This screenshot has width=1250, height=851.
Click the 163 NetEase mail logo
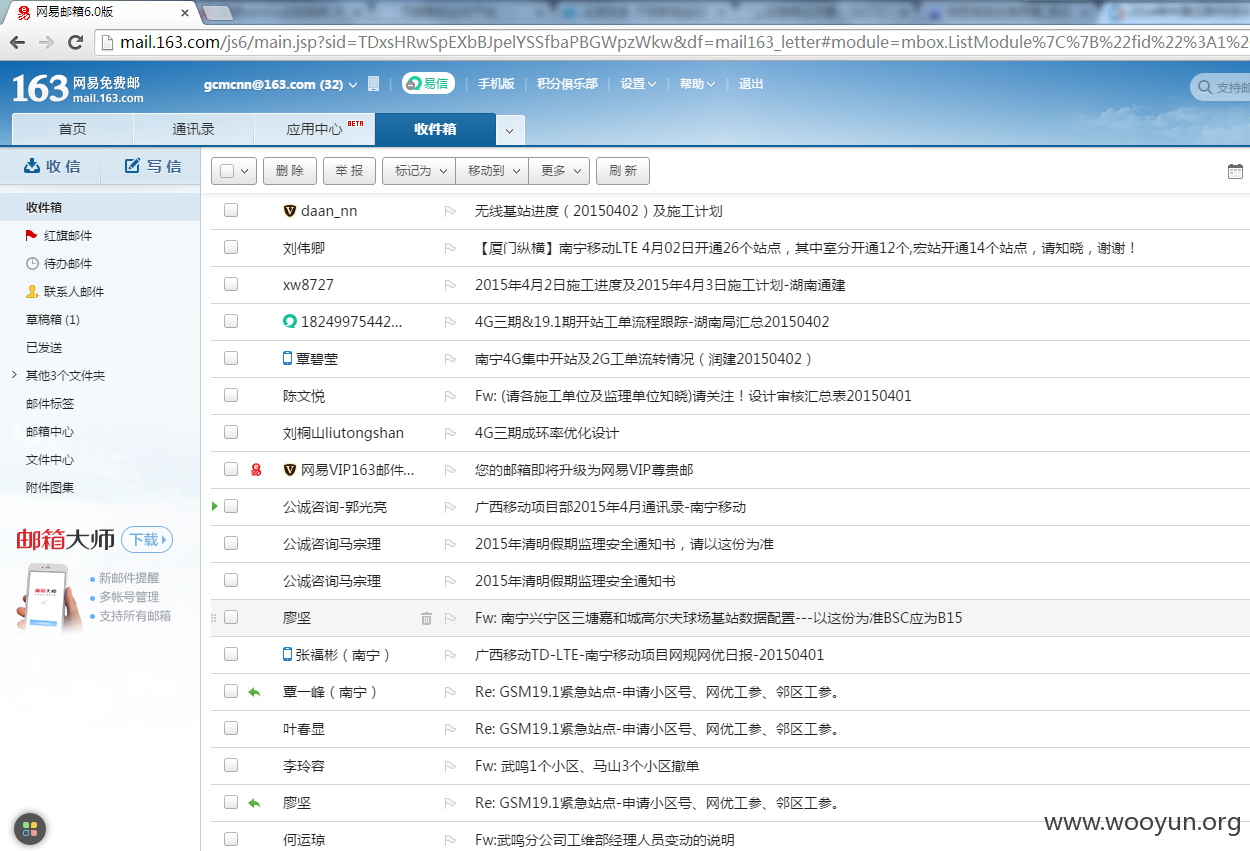coord(78,87)
